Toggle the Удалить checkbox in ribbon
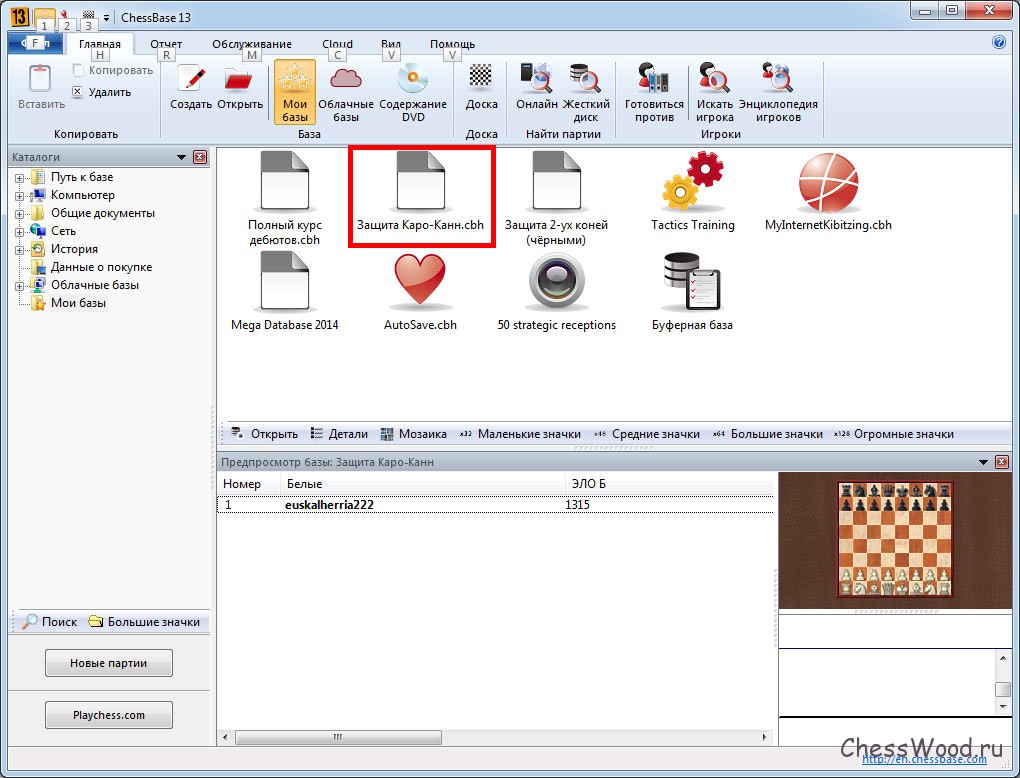This screenshot has height=778, width=1020. point(78,92)
